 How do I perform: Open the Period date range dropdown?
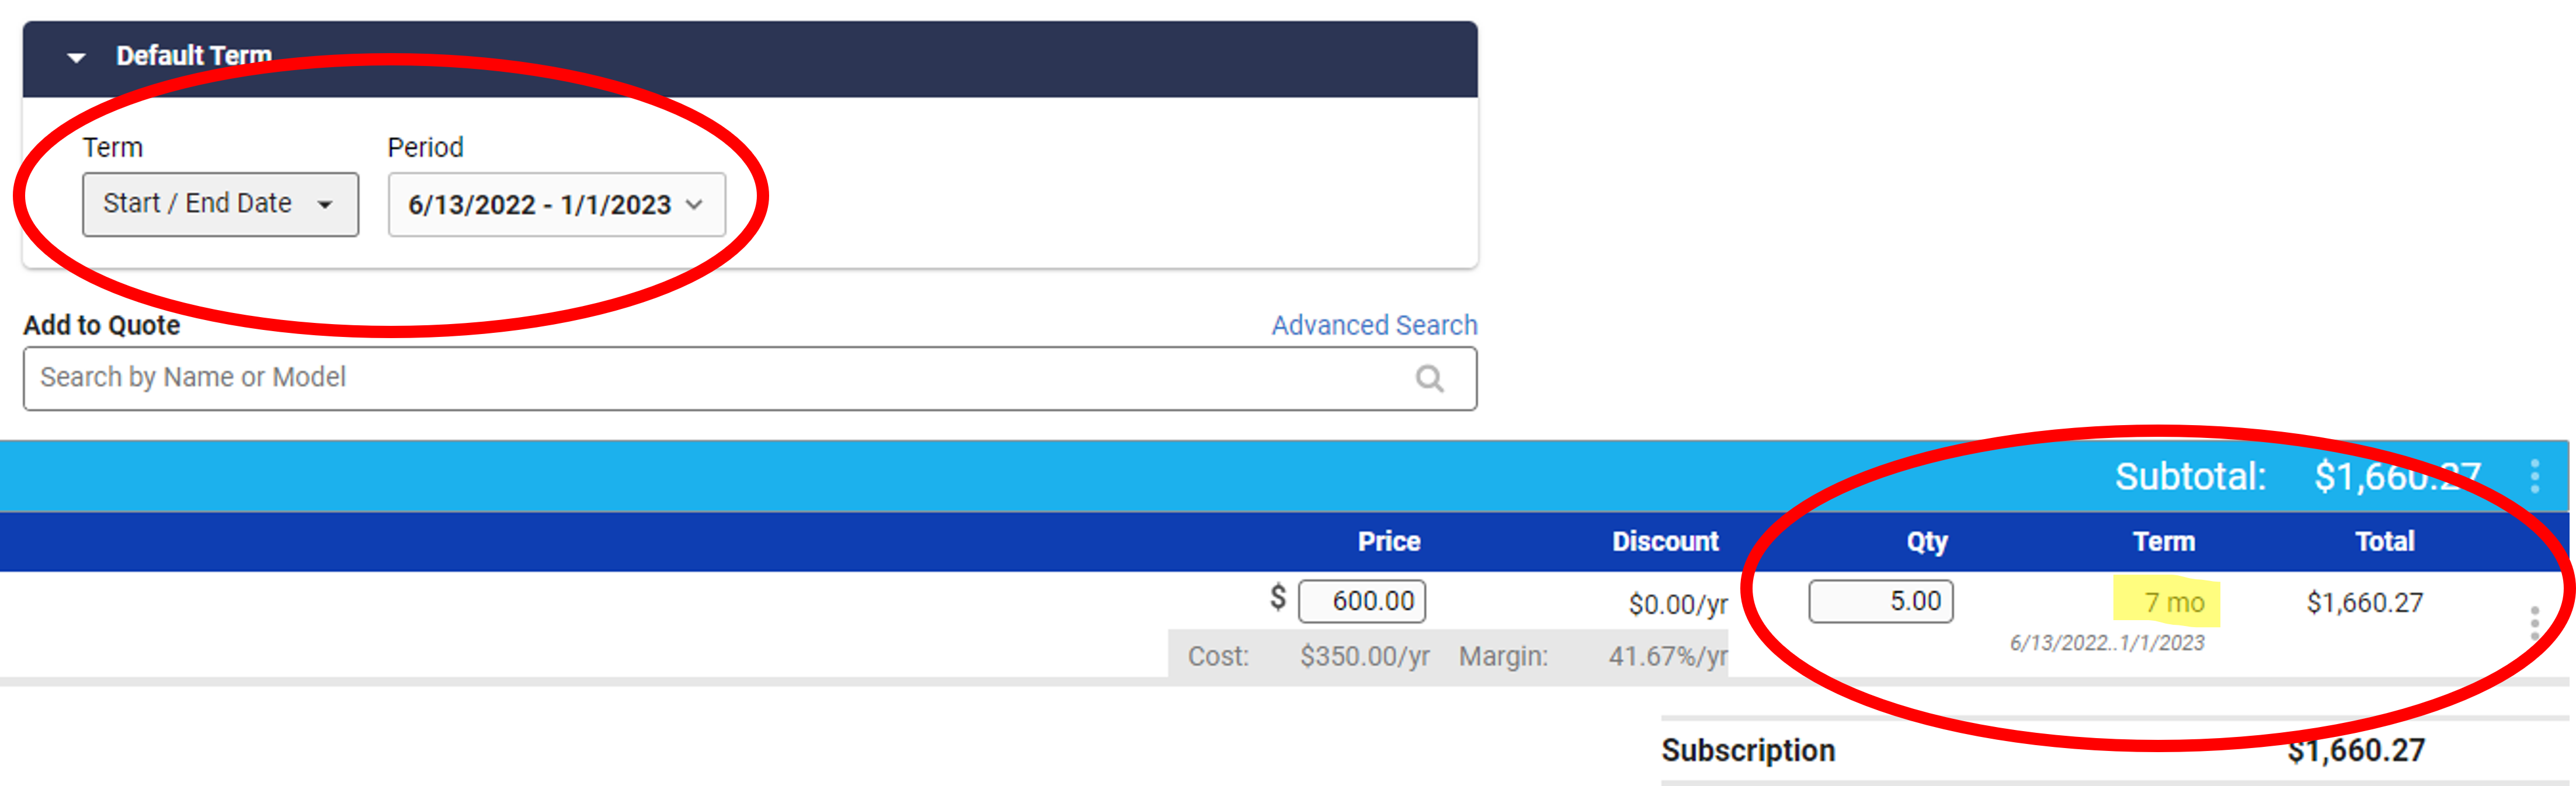(556, 205)
